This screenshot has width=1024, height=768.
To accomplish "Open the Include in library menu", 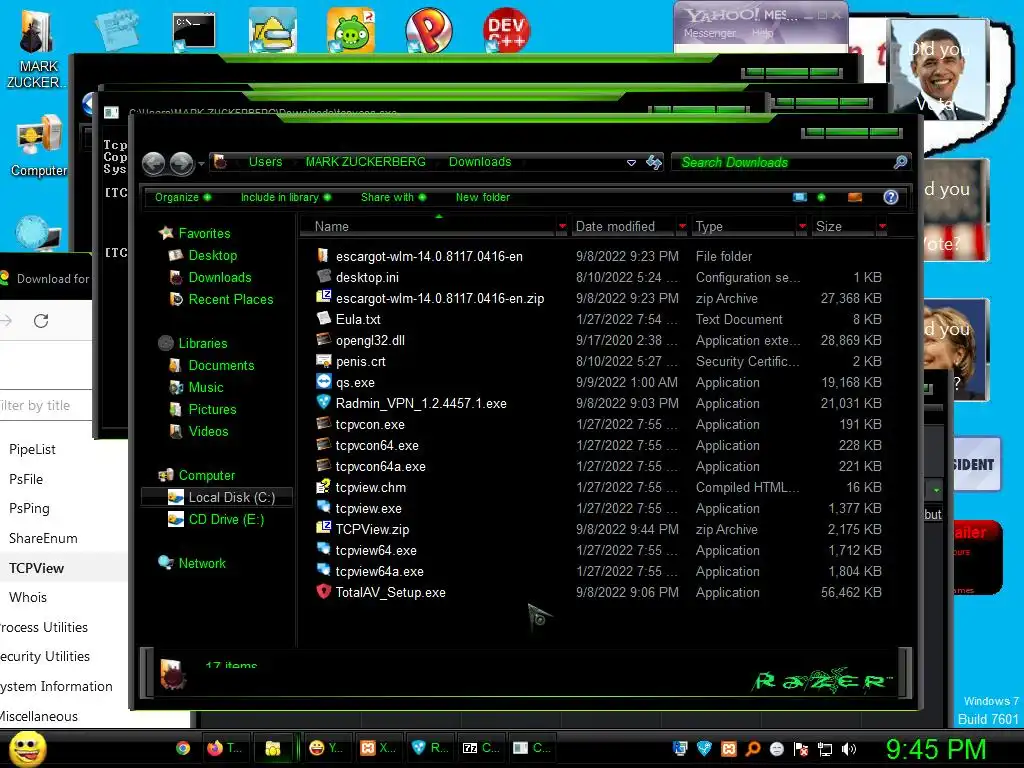I will coord(285,197).
